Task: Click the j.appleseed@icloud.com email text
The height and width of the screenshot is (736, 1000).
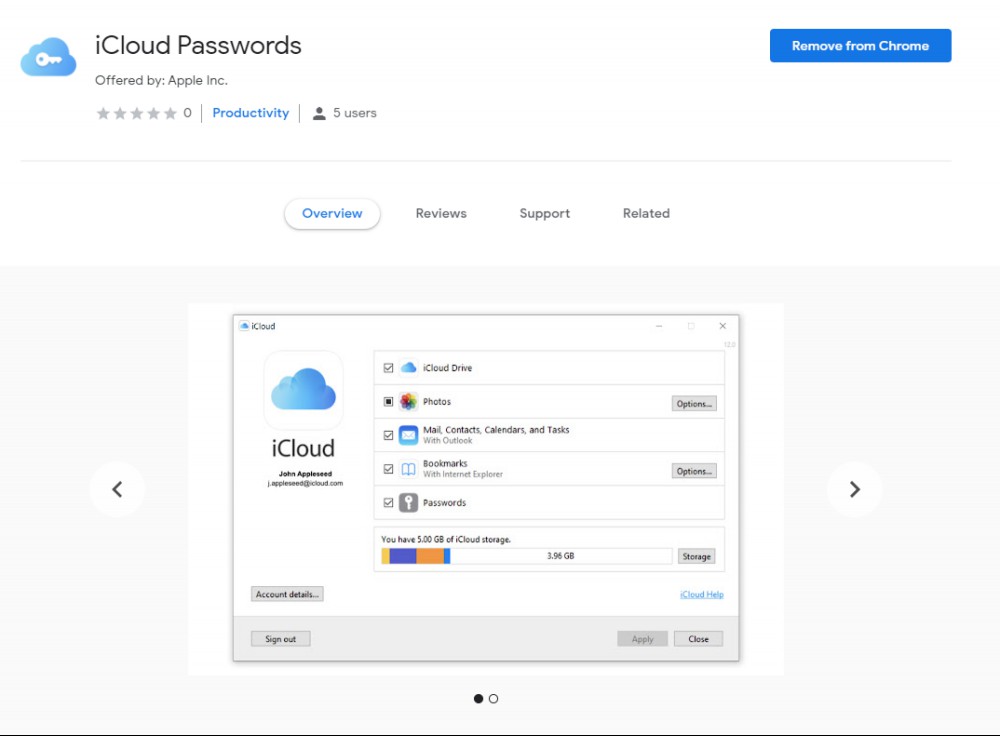Action: (x=305, y=483)
